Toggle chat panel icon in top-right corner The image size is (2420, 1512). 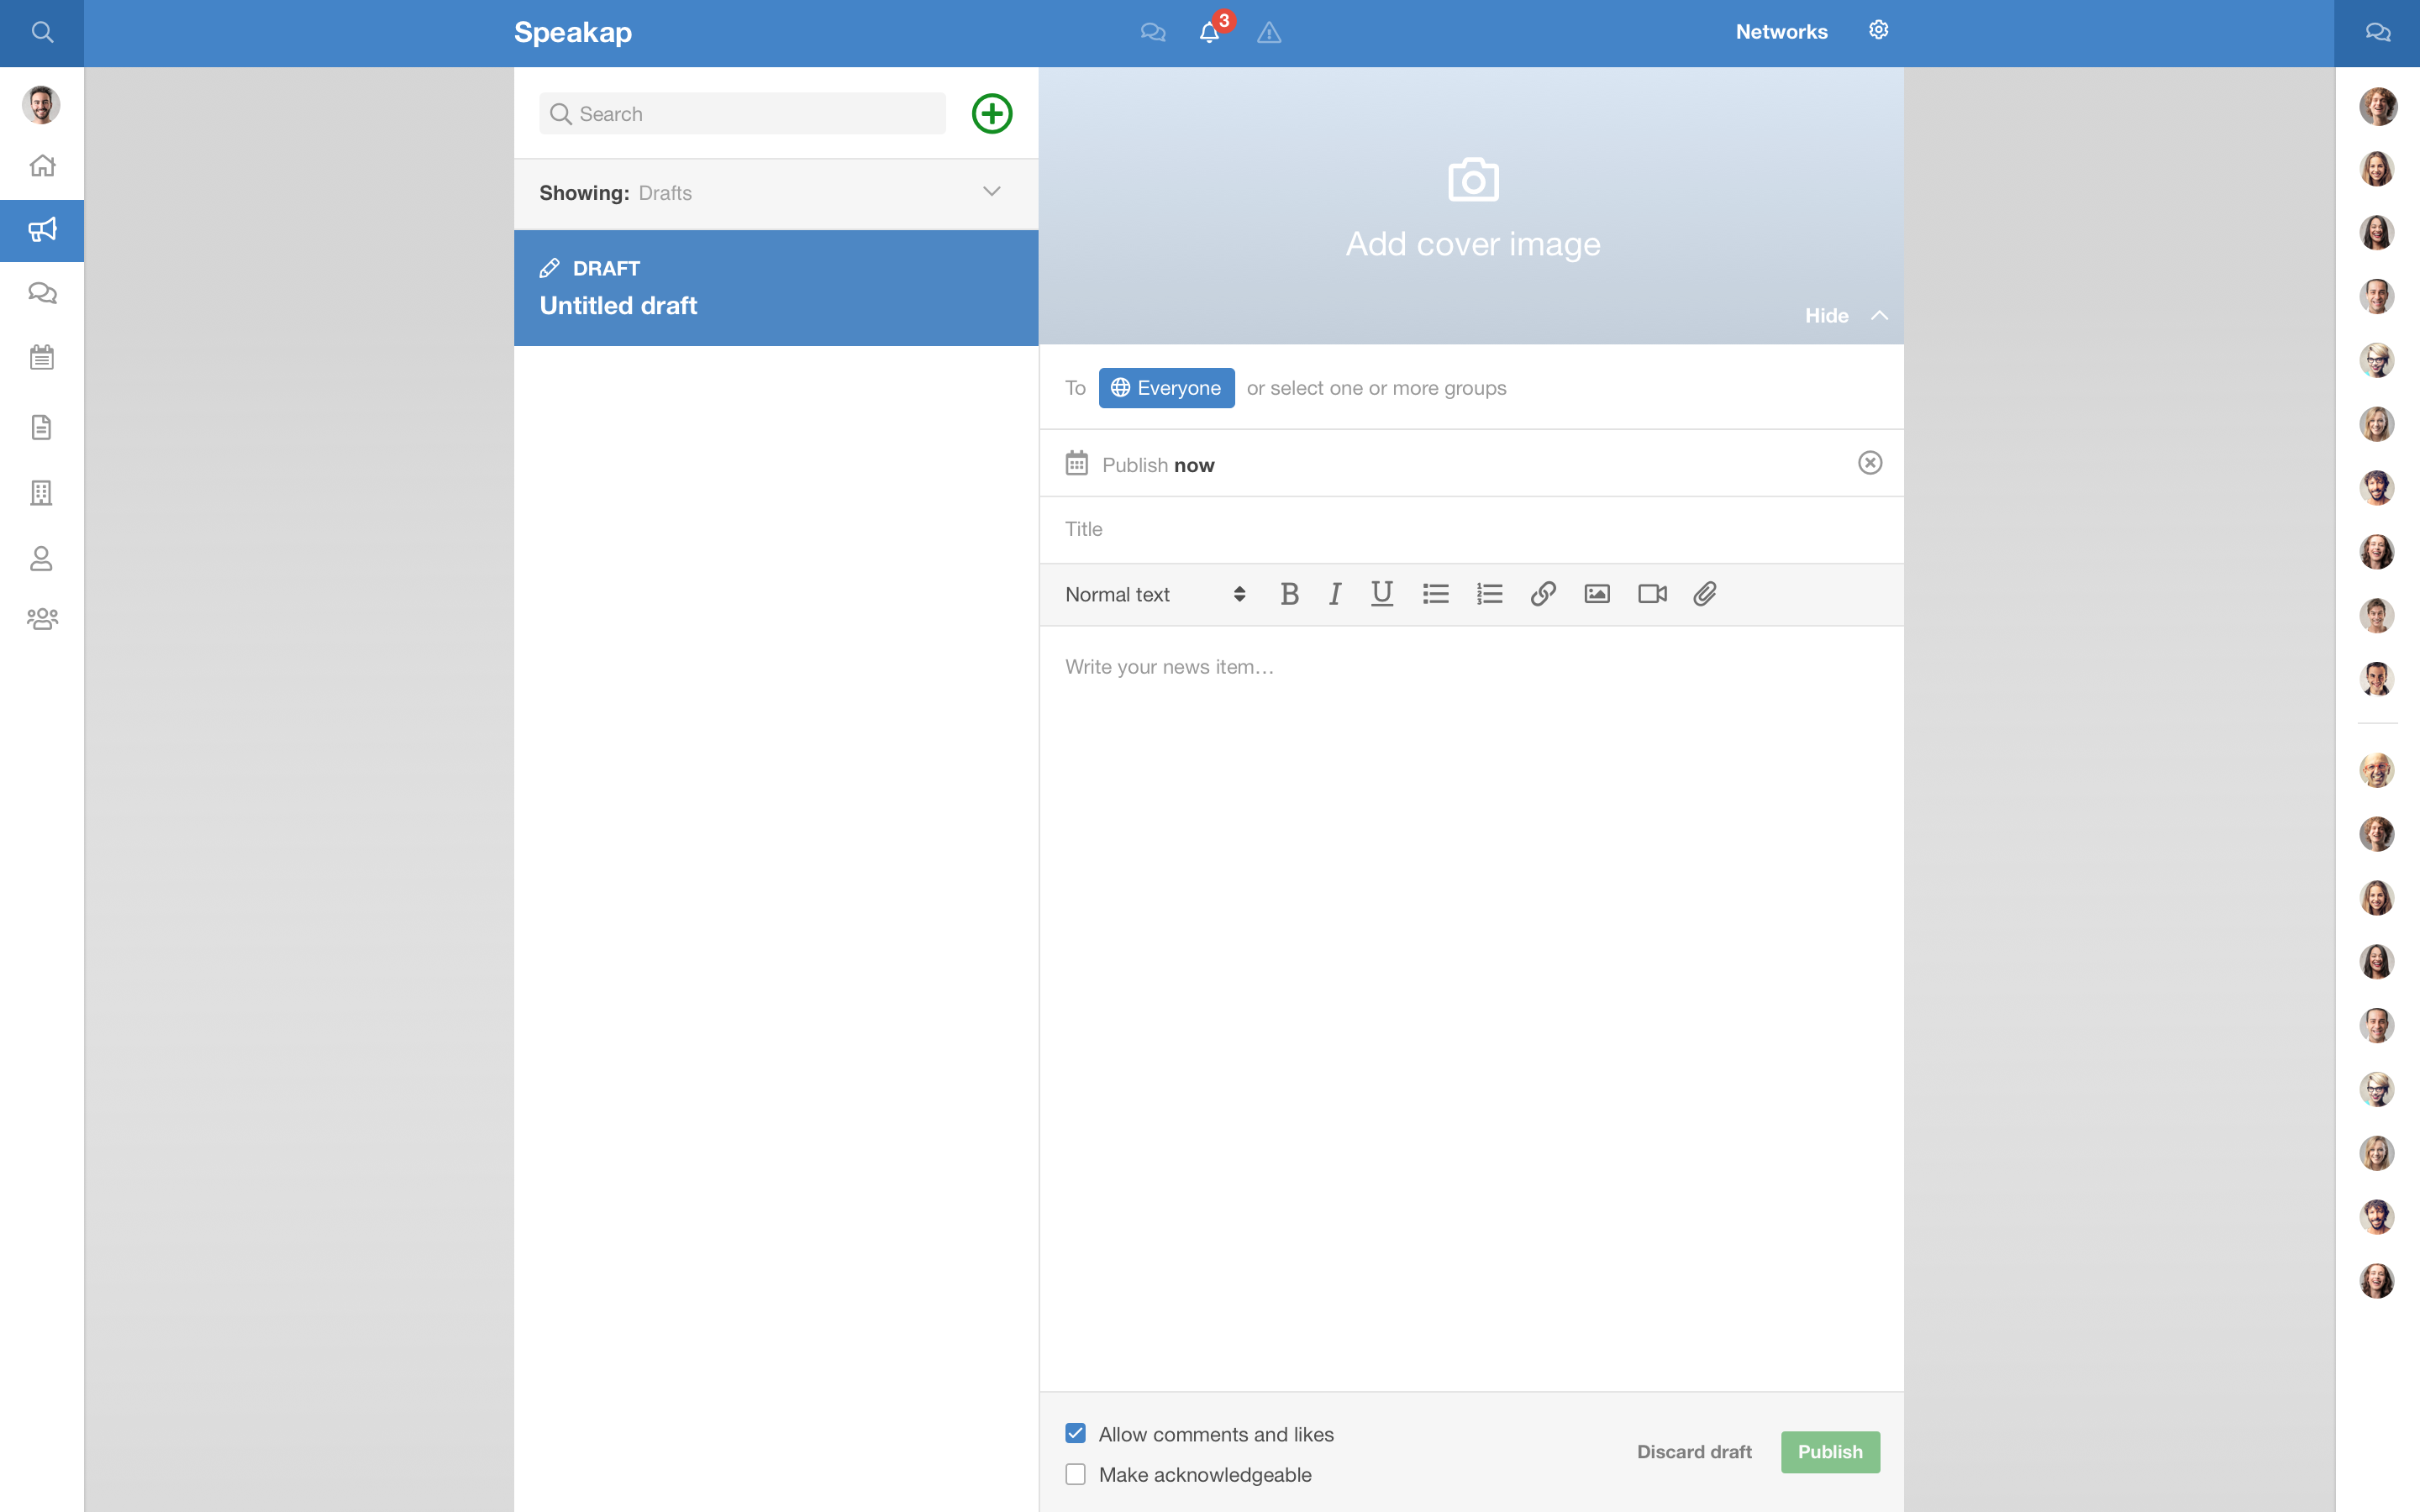click(2378, 32)
